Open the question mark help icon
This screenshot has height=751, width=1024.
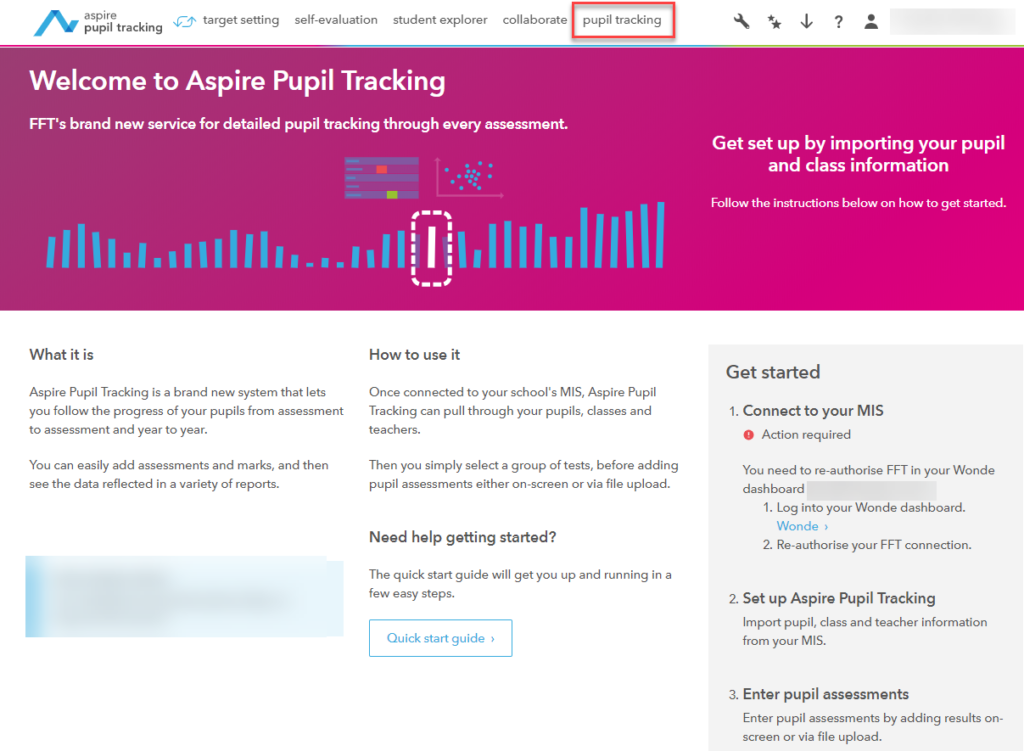839,22
